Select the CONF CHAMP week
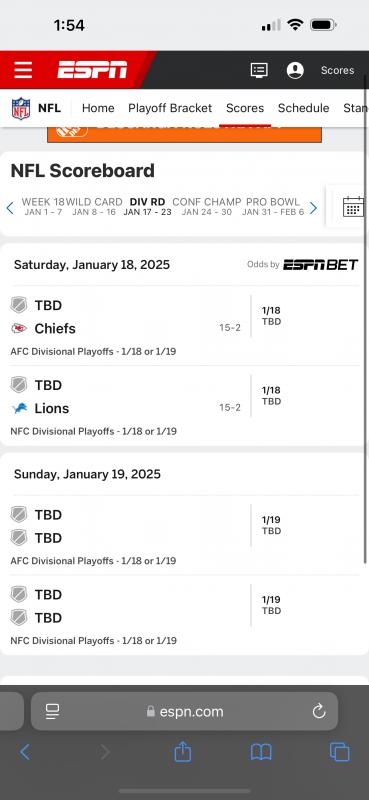Viewport: 369px width, 800px height. point(207,206)
